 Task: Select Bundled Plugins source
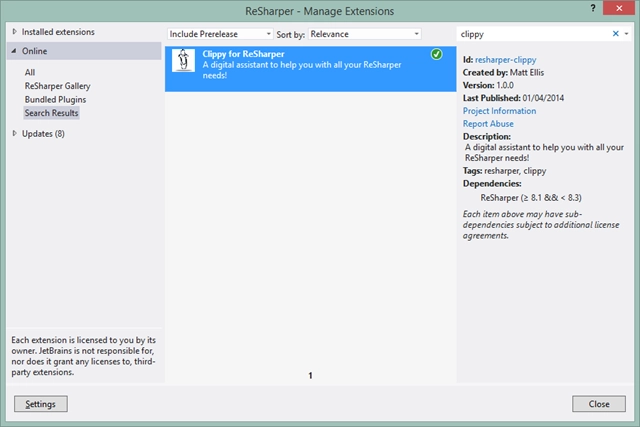tap(55, 99)
